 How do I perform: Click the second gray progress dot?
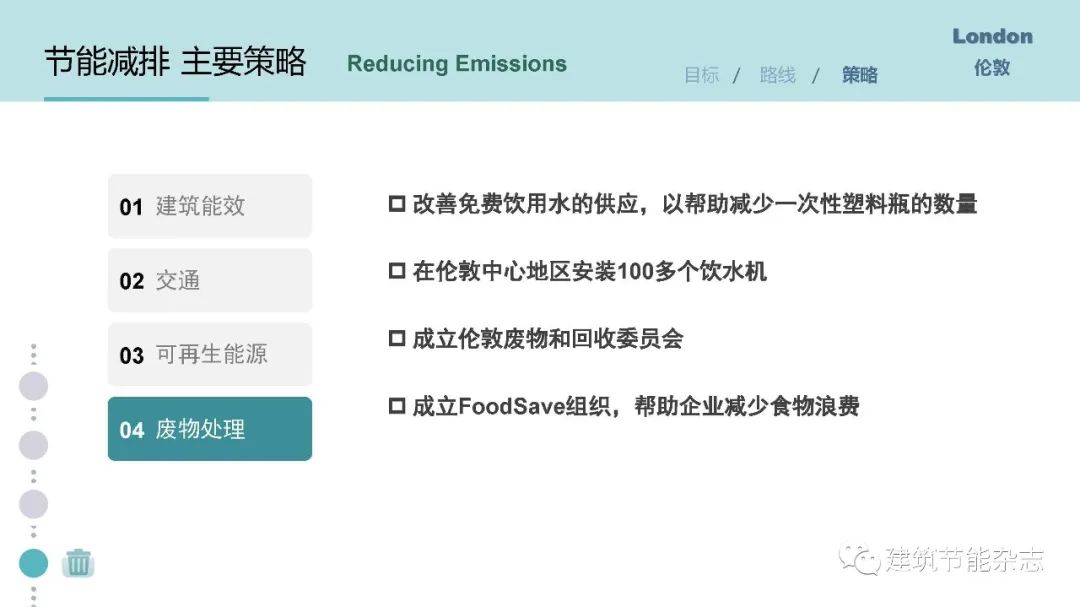click(x=33, y=445)
